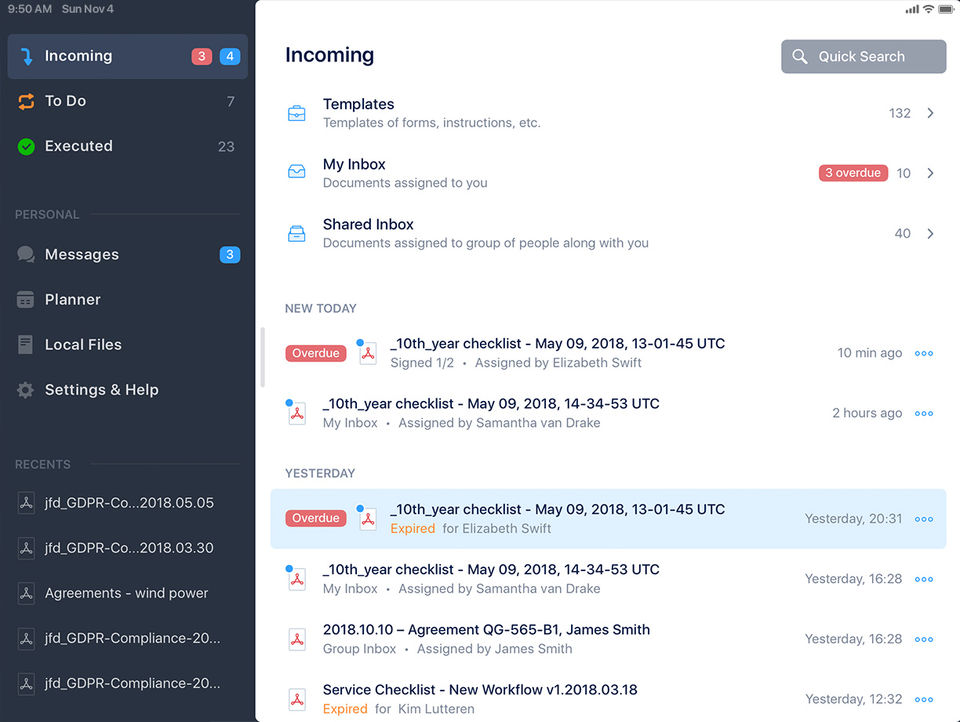960x722 pixels.
Task: Click the To Do orange loop icon
Action: click(26, 102)
